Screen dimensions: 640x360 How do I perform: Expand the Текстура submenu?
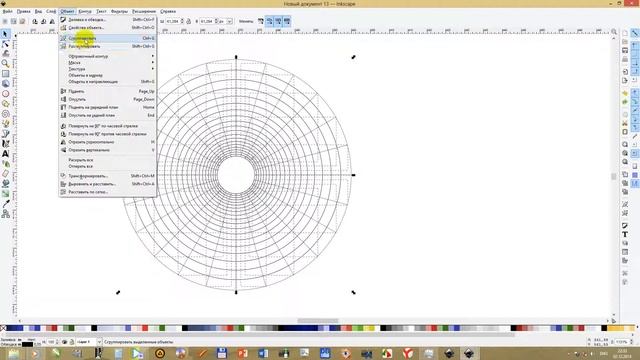108,69
